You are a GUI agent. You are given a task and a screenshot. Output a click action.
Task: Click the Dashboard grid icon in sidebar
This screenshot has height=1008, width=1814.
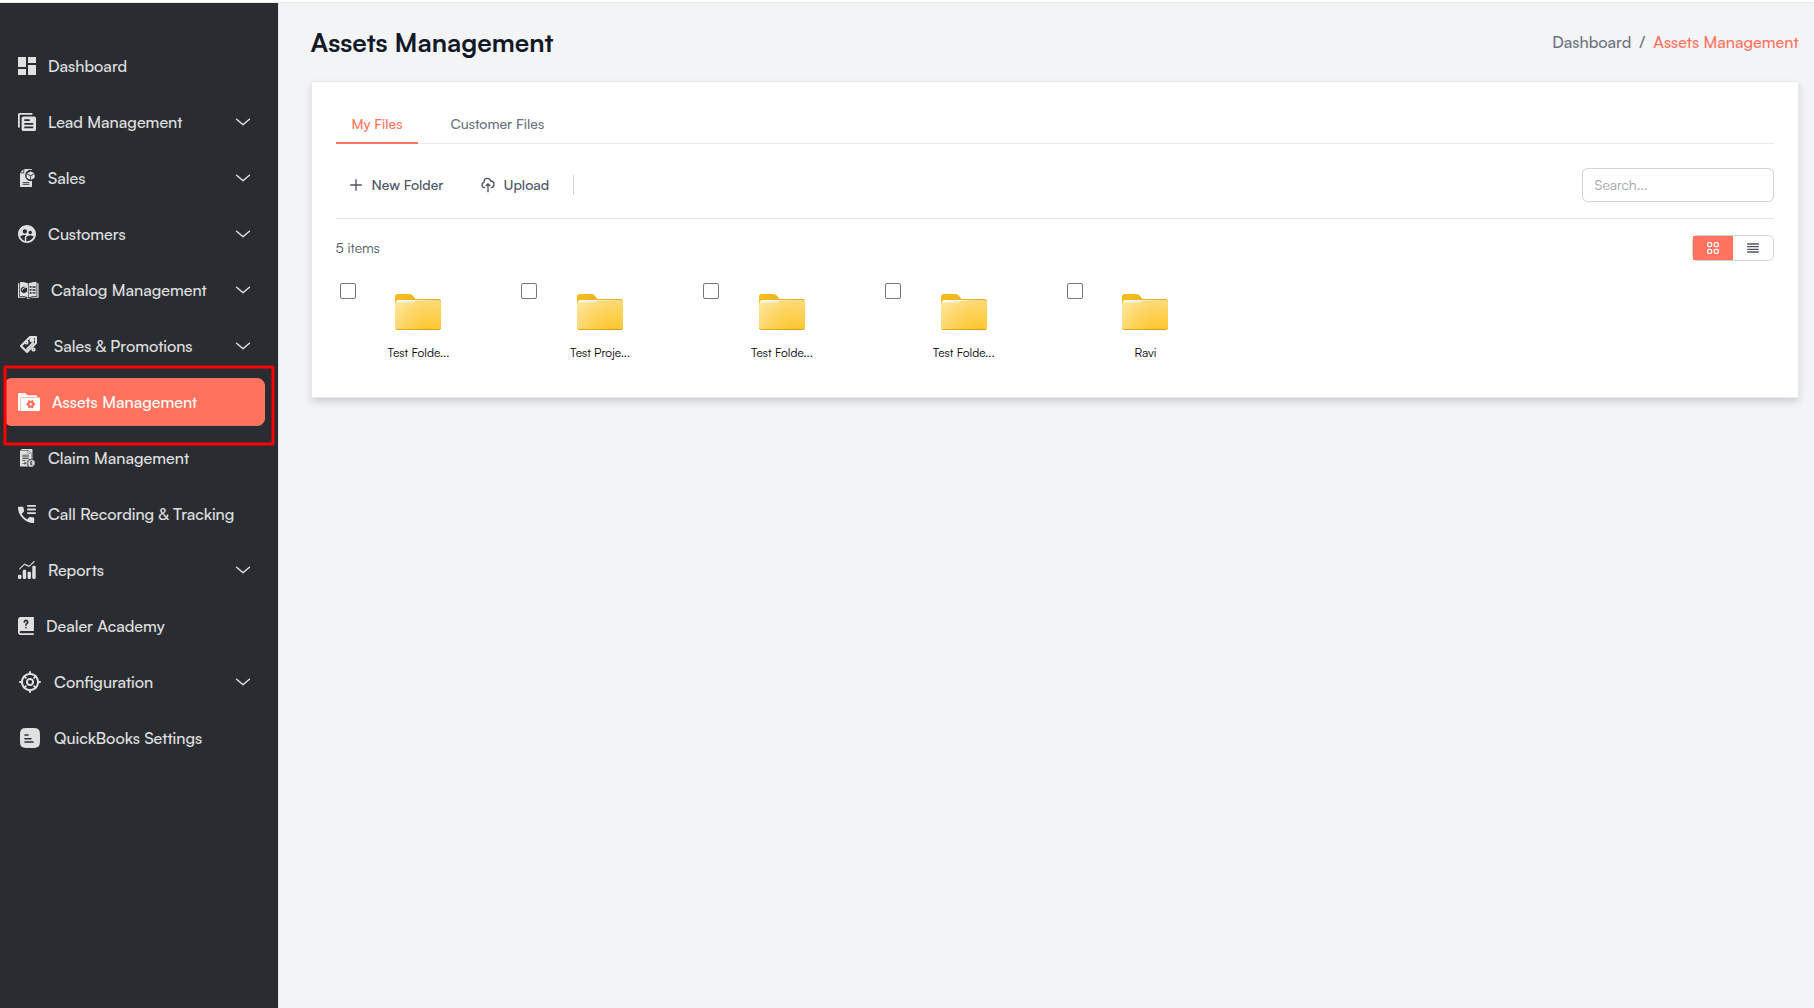(x=27, y=66)
